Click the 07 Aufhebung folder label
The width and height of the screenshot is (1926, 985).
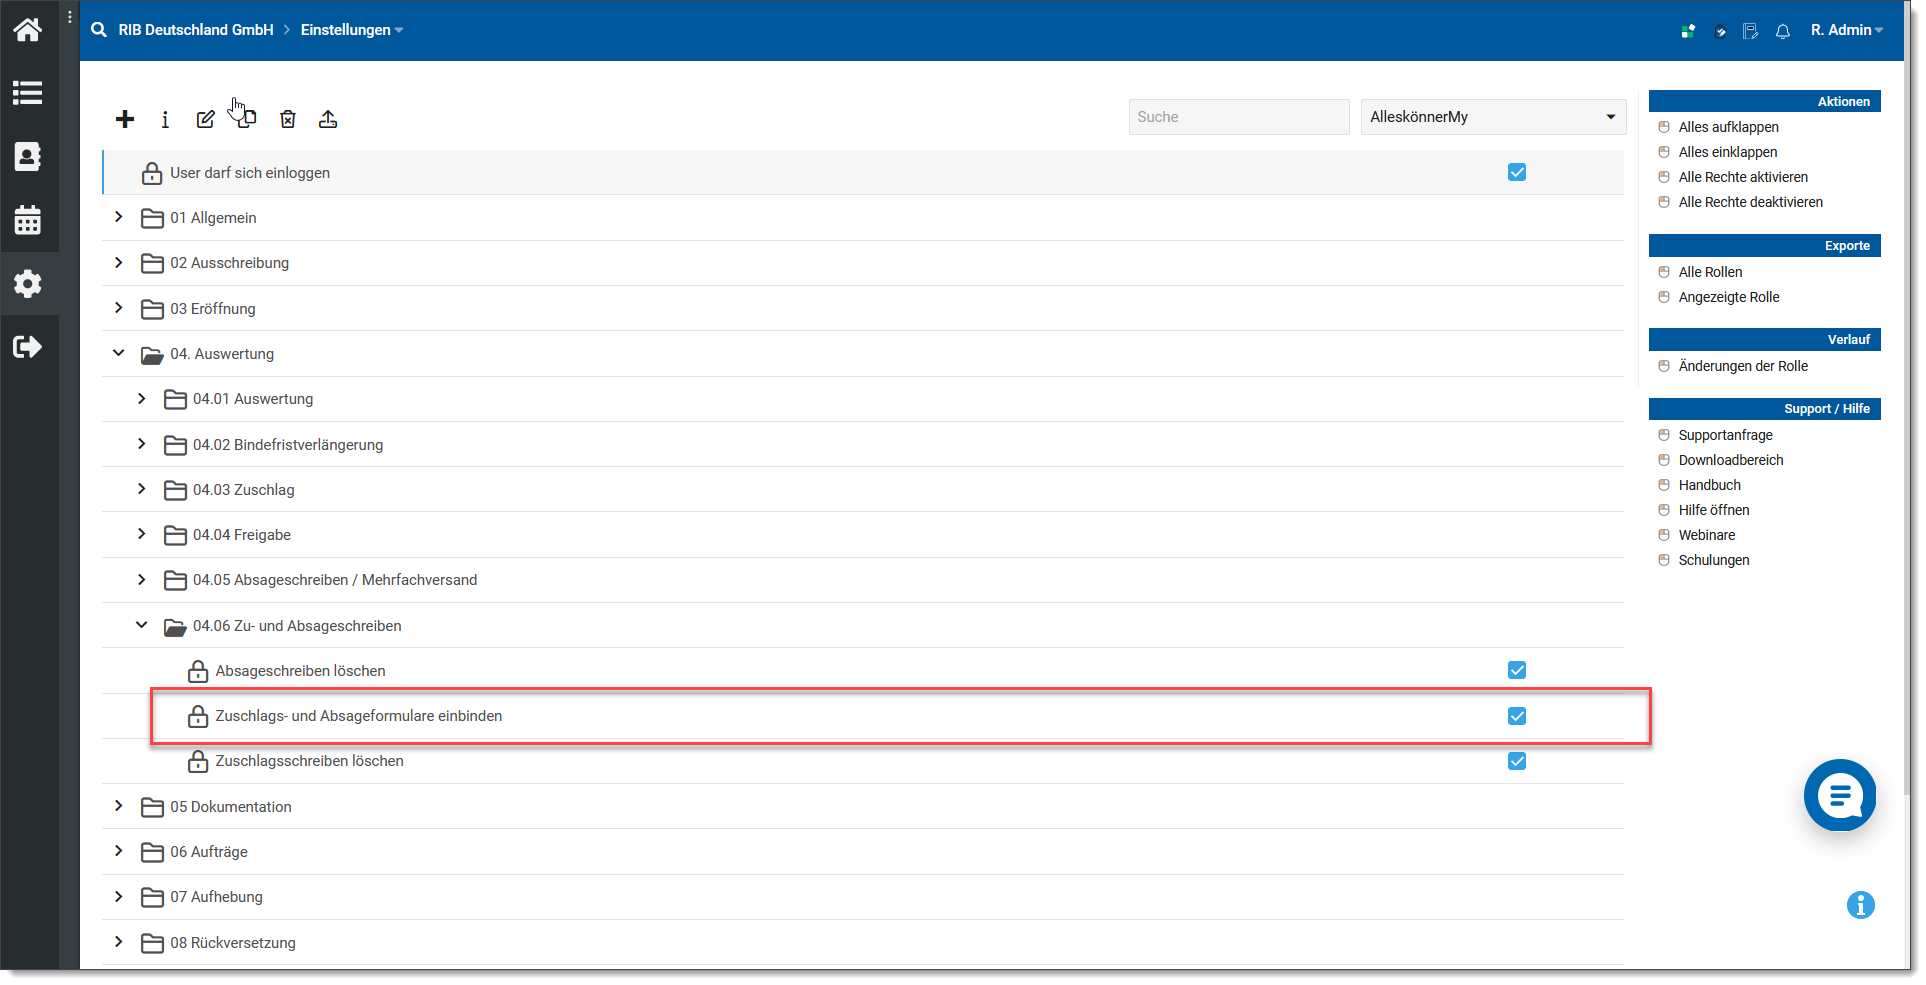tap(216, 897)
